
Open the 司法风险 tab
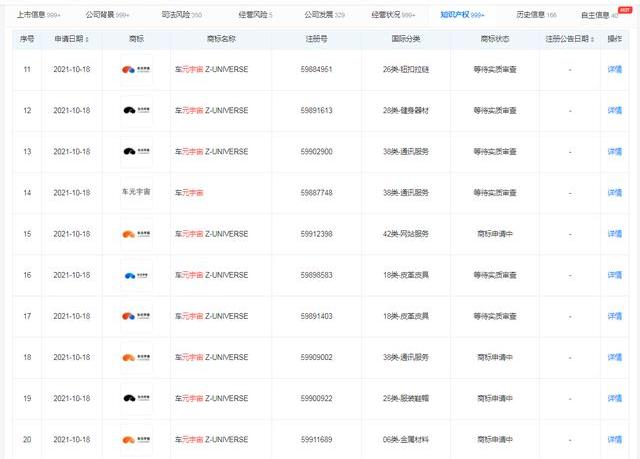[x=182, y=15]
